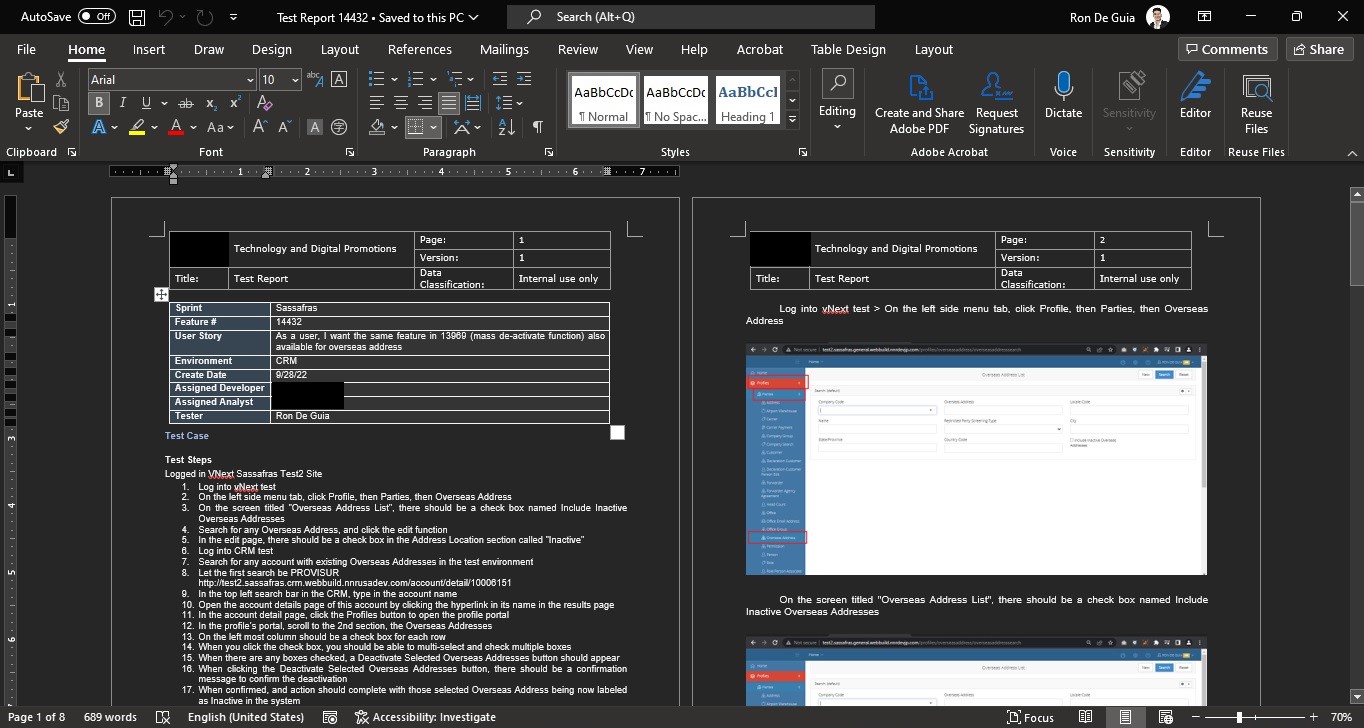Open the Insert ribbon tab
Image resolution: width=1364 pixels, height=728 pixels.
(149, 49)
